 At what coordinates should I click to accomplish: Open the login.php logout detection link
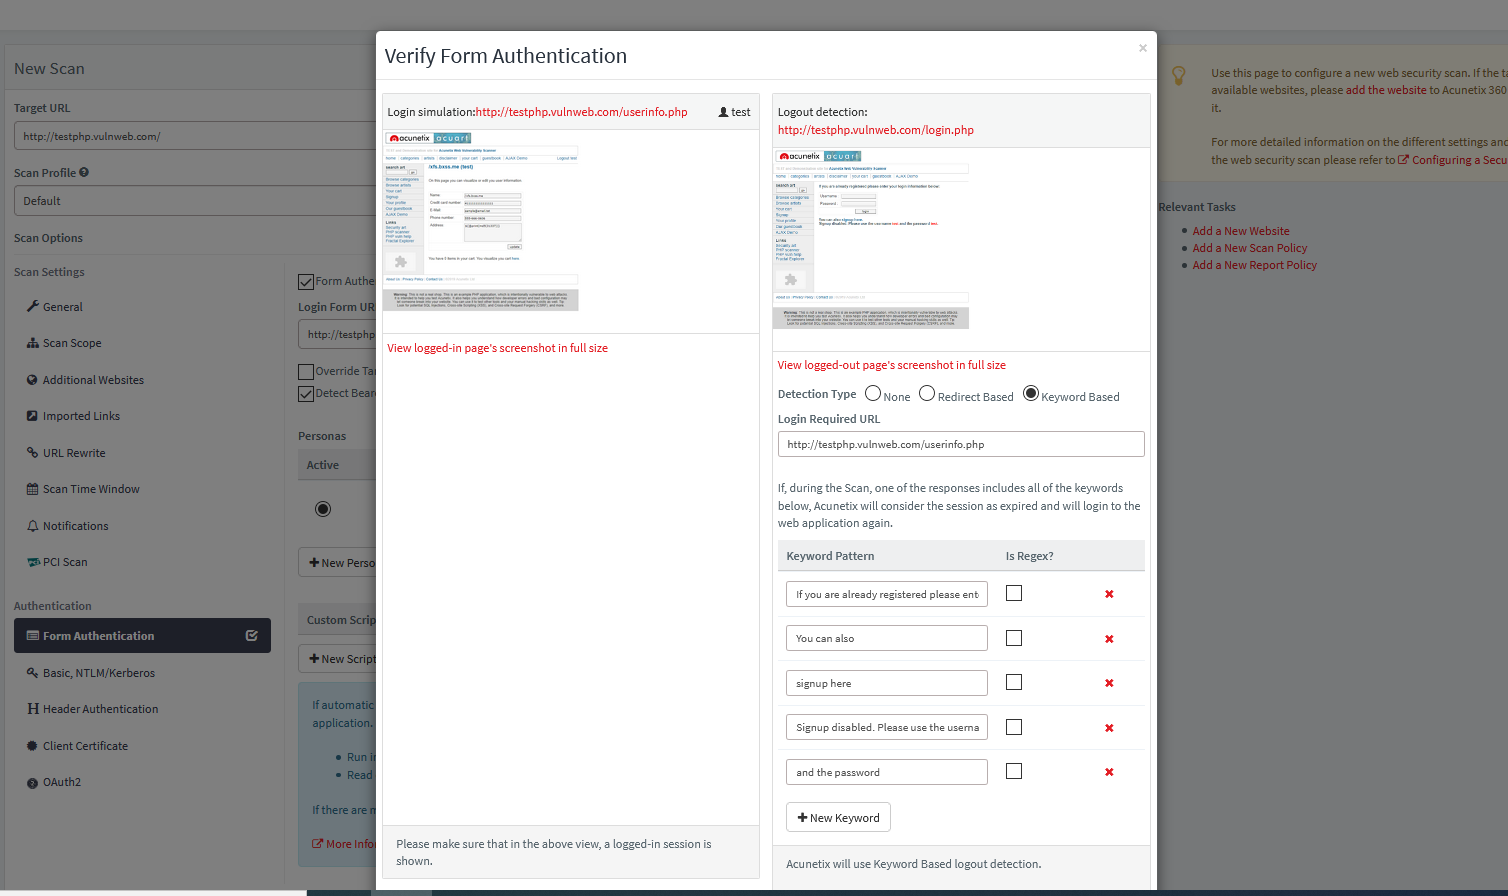tap(876, 130)
